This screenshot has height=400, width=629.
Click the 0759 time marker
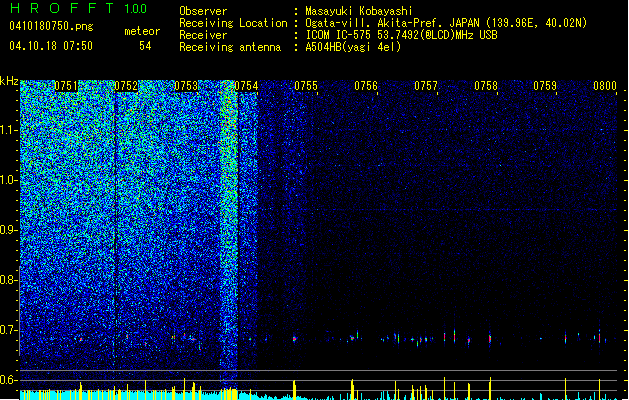tap(545, 86)
